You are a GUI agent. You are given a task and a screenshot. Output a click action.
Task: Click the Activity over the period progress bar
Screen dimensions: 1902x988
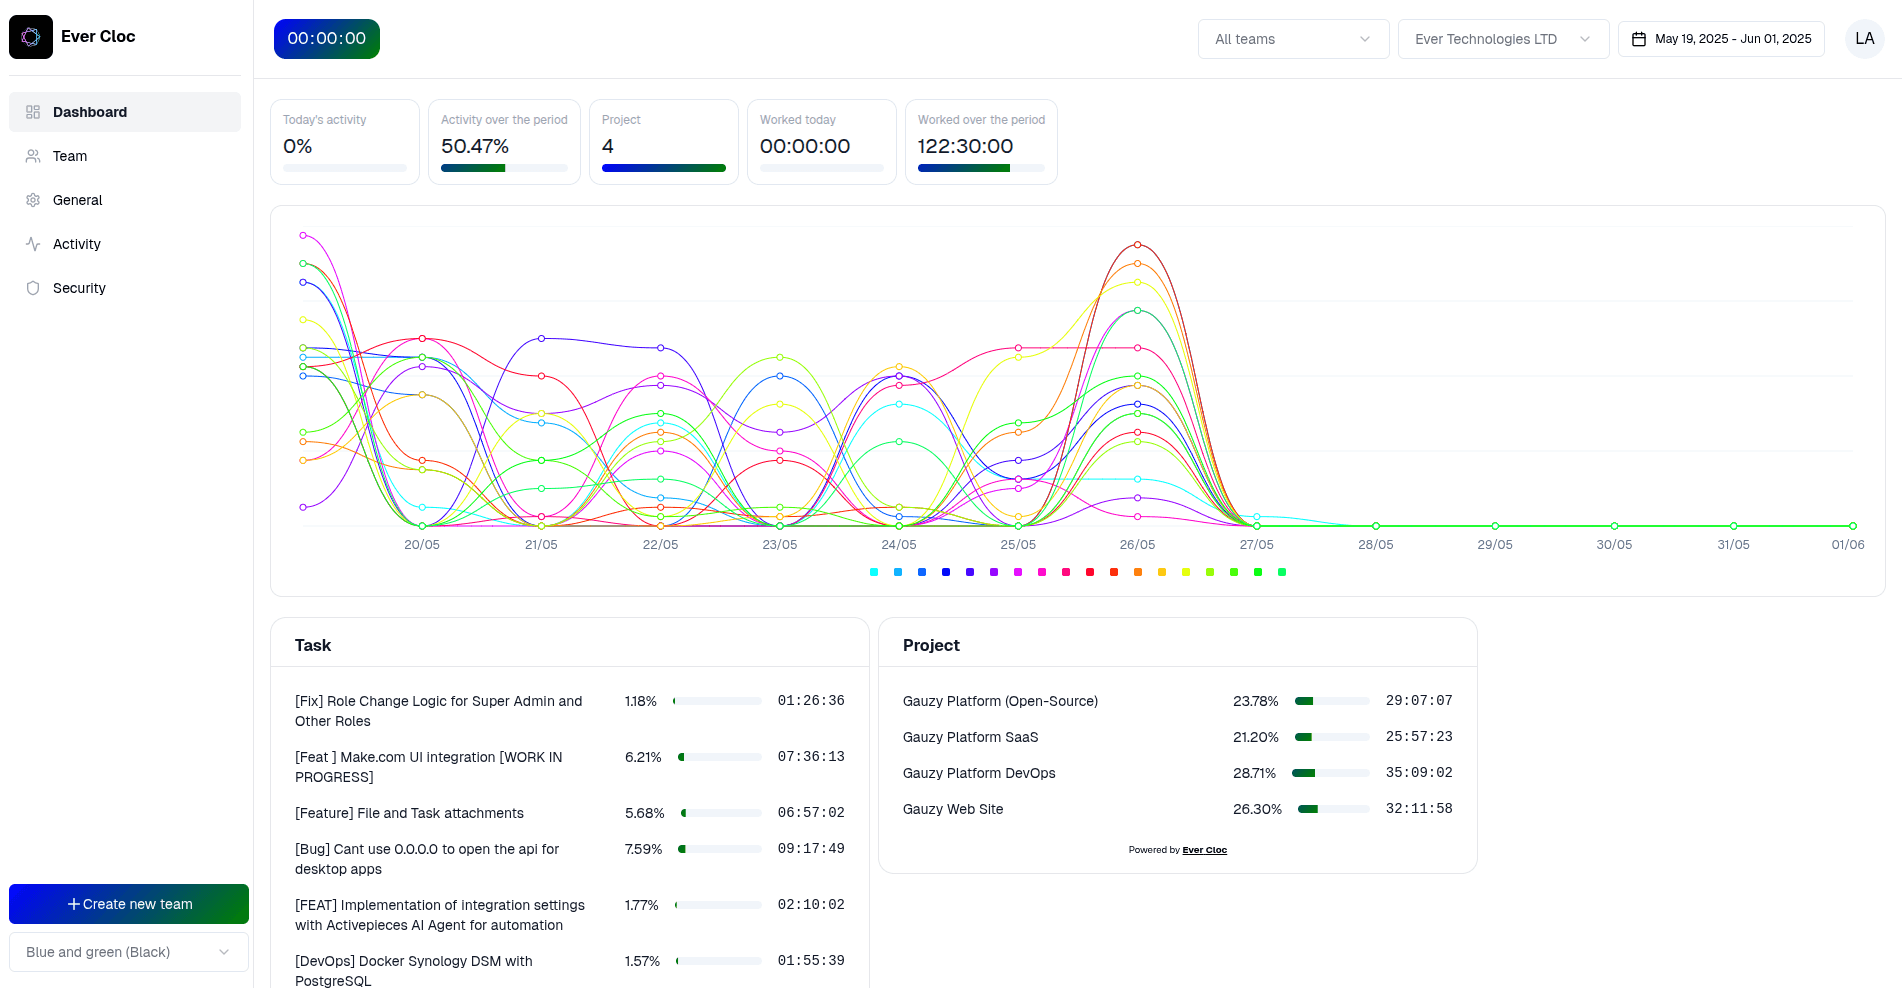(x=504, y=168)
